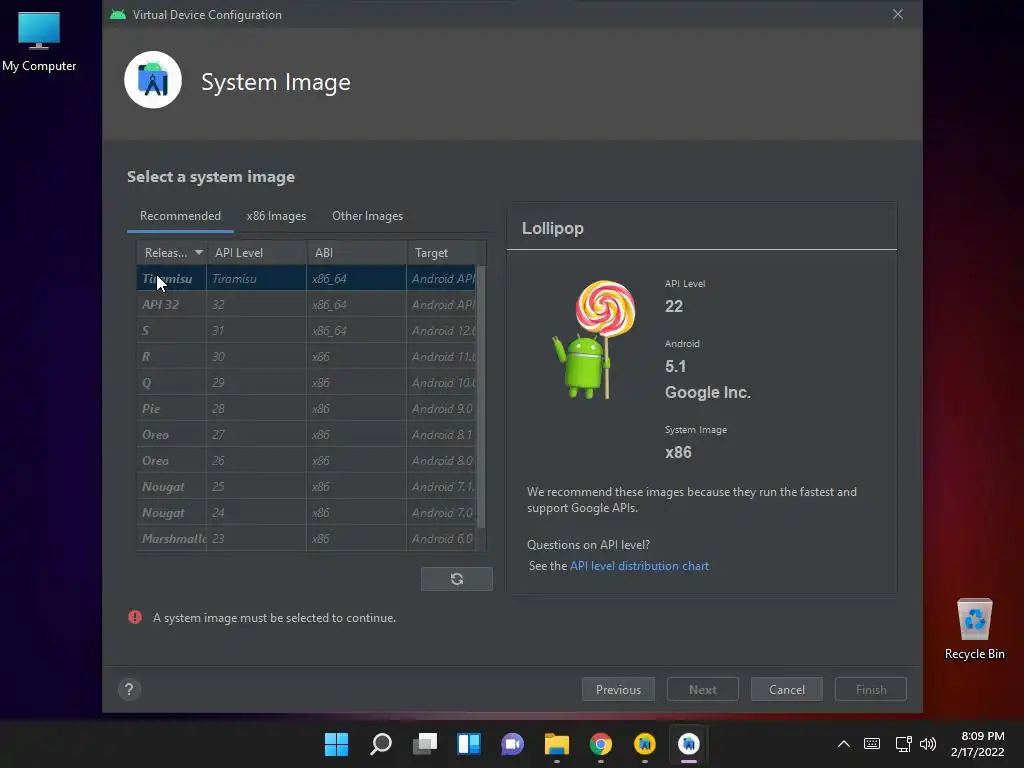Click the system image table scrollbar

point(481,397)
